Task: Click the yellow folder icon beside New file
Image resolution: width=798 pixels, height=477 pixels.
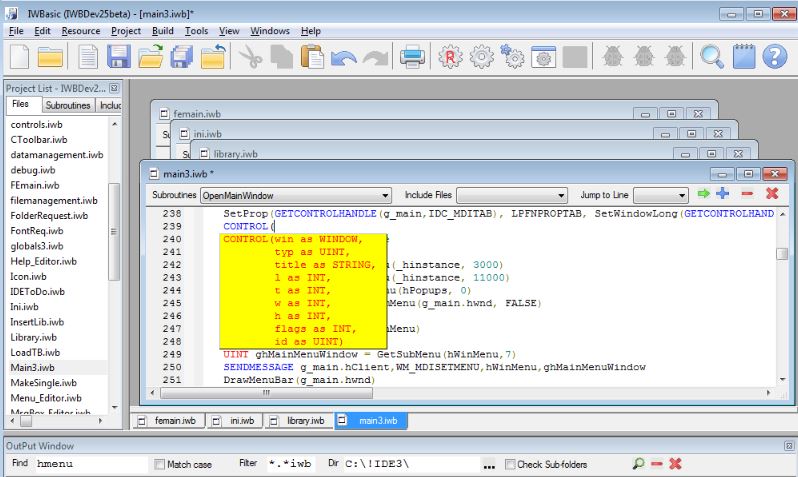Action: pos(50,57)
